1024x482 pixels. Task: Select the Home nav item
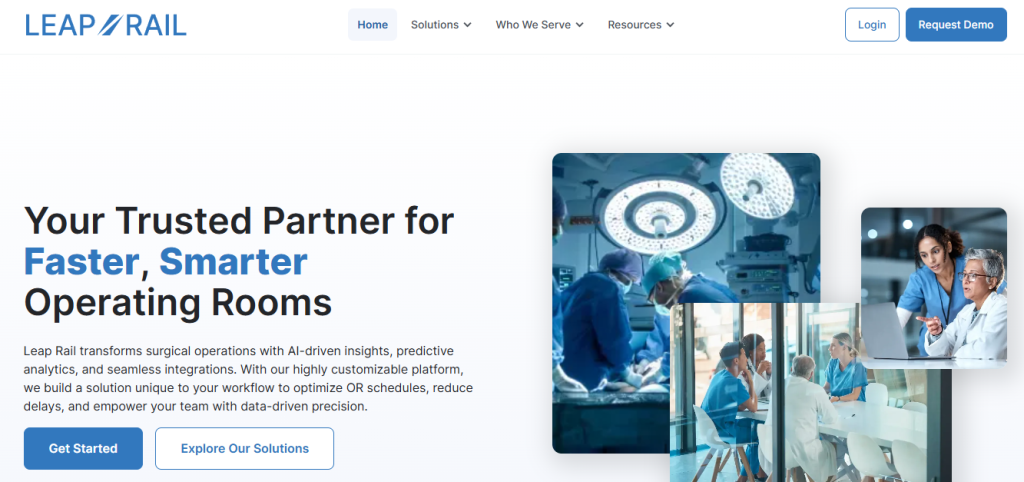point(372,25)
